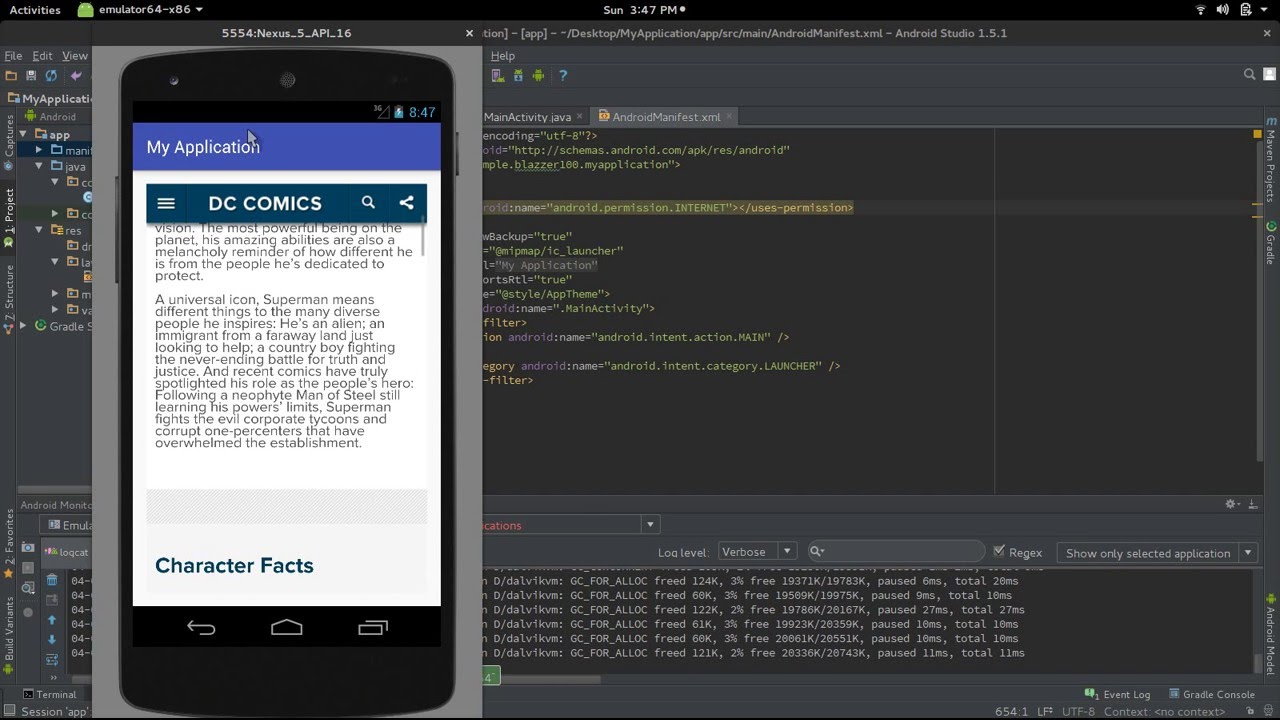Click the Wi-Fi icon in system tray

click(1201, 9)
